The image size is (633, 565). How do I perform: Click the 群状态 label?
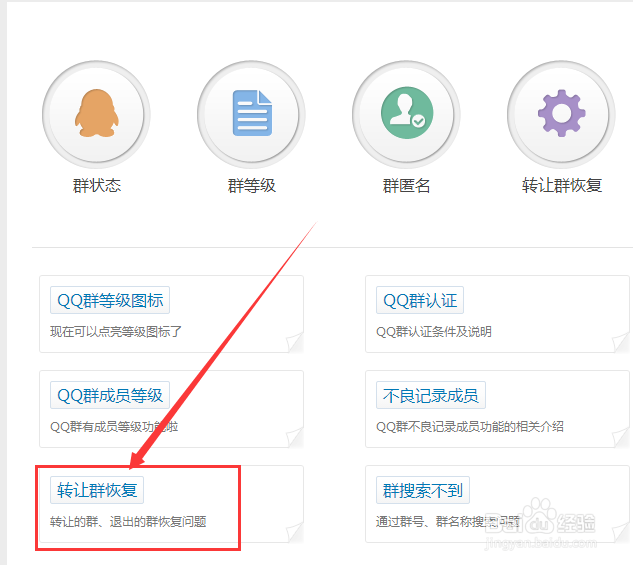click(x=97, y=186)
